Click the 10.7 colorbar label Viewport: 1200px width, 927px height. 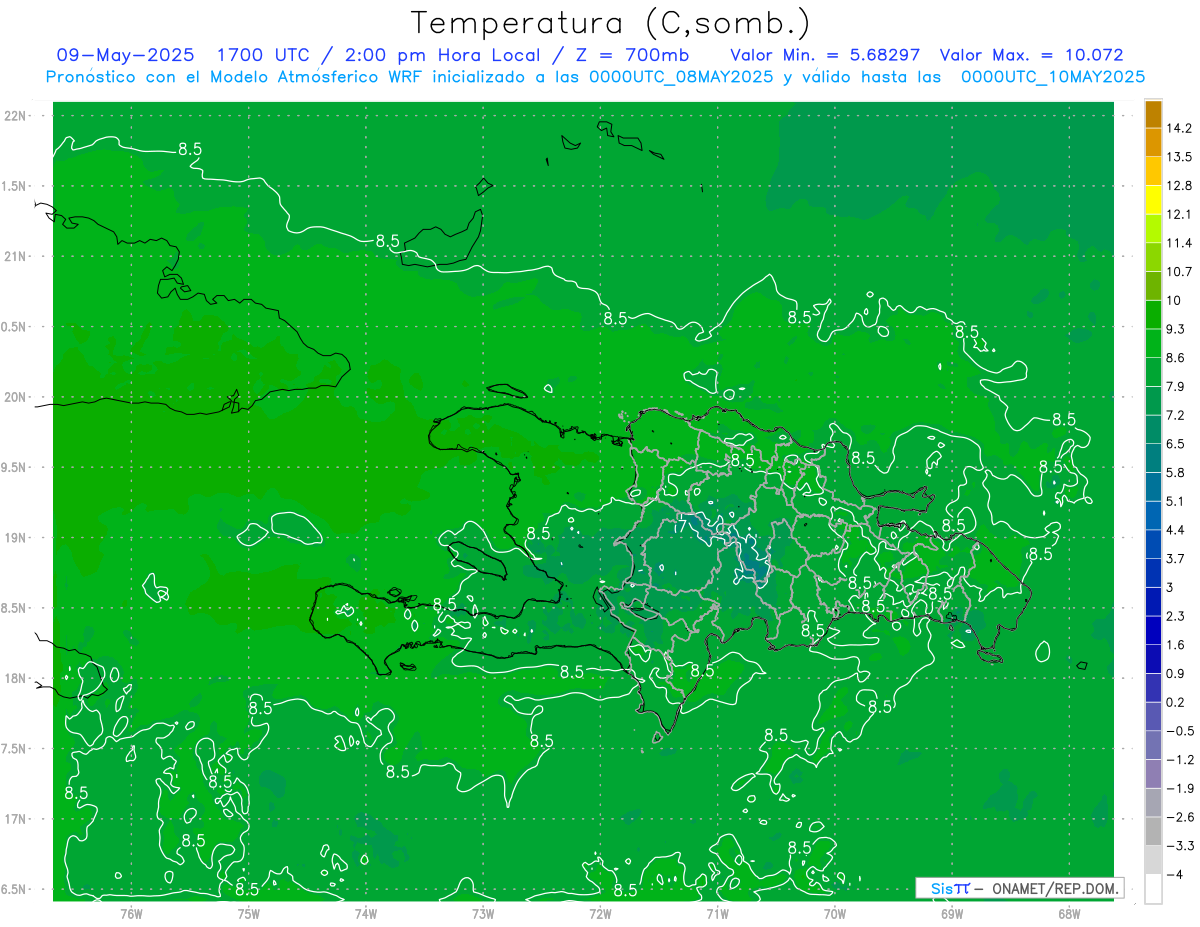(1181, 272)
